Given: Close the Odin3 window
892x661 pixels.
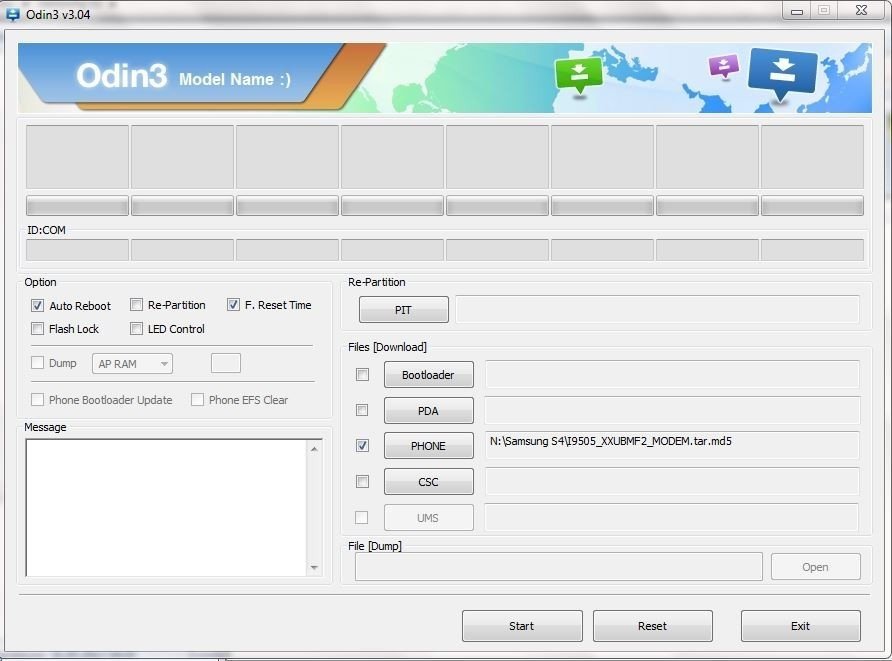Looking at the screenshot, I should [861, 11].
